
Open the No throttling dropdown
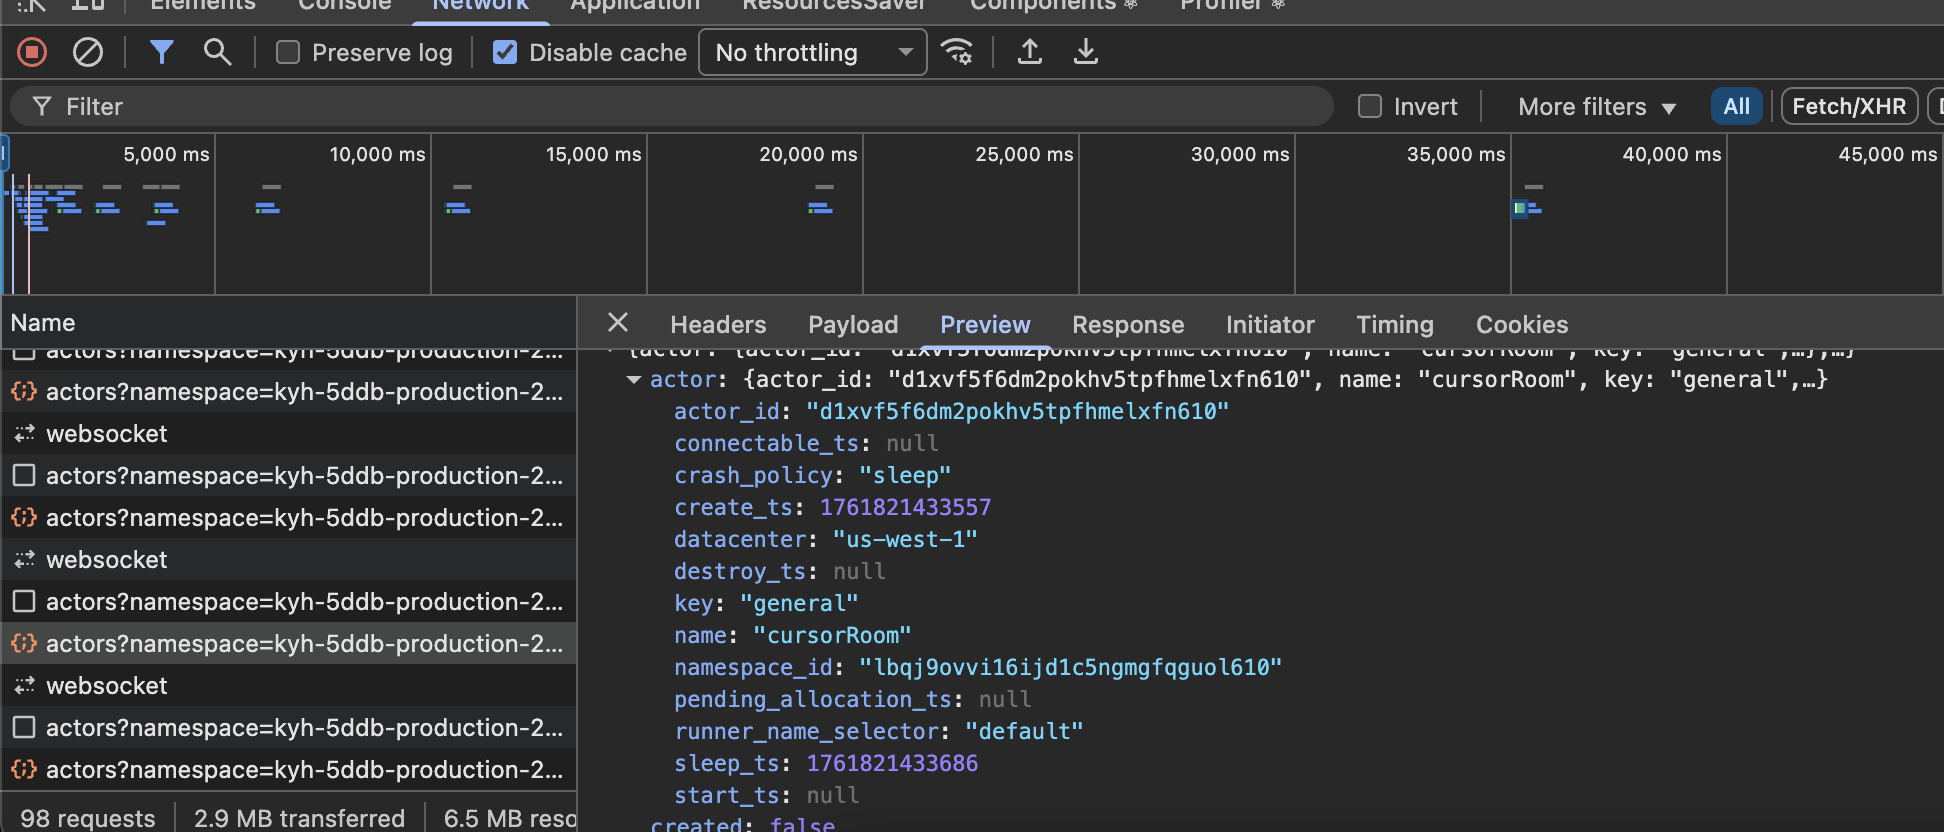[813, 52]
